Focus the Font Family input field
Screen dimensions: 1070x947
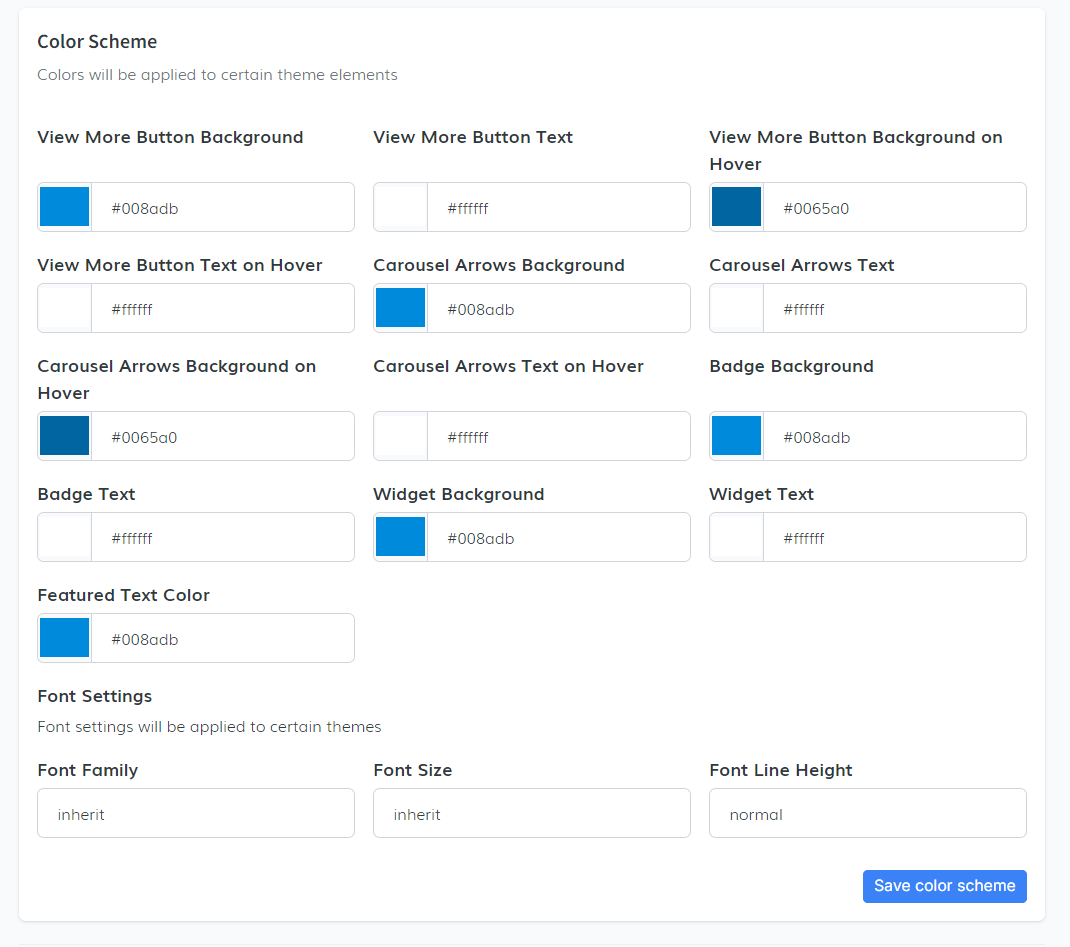(196, 813)
